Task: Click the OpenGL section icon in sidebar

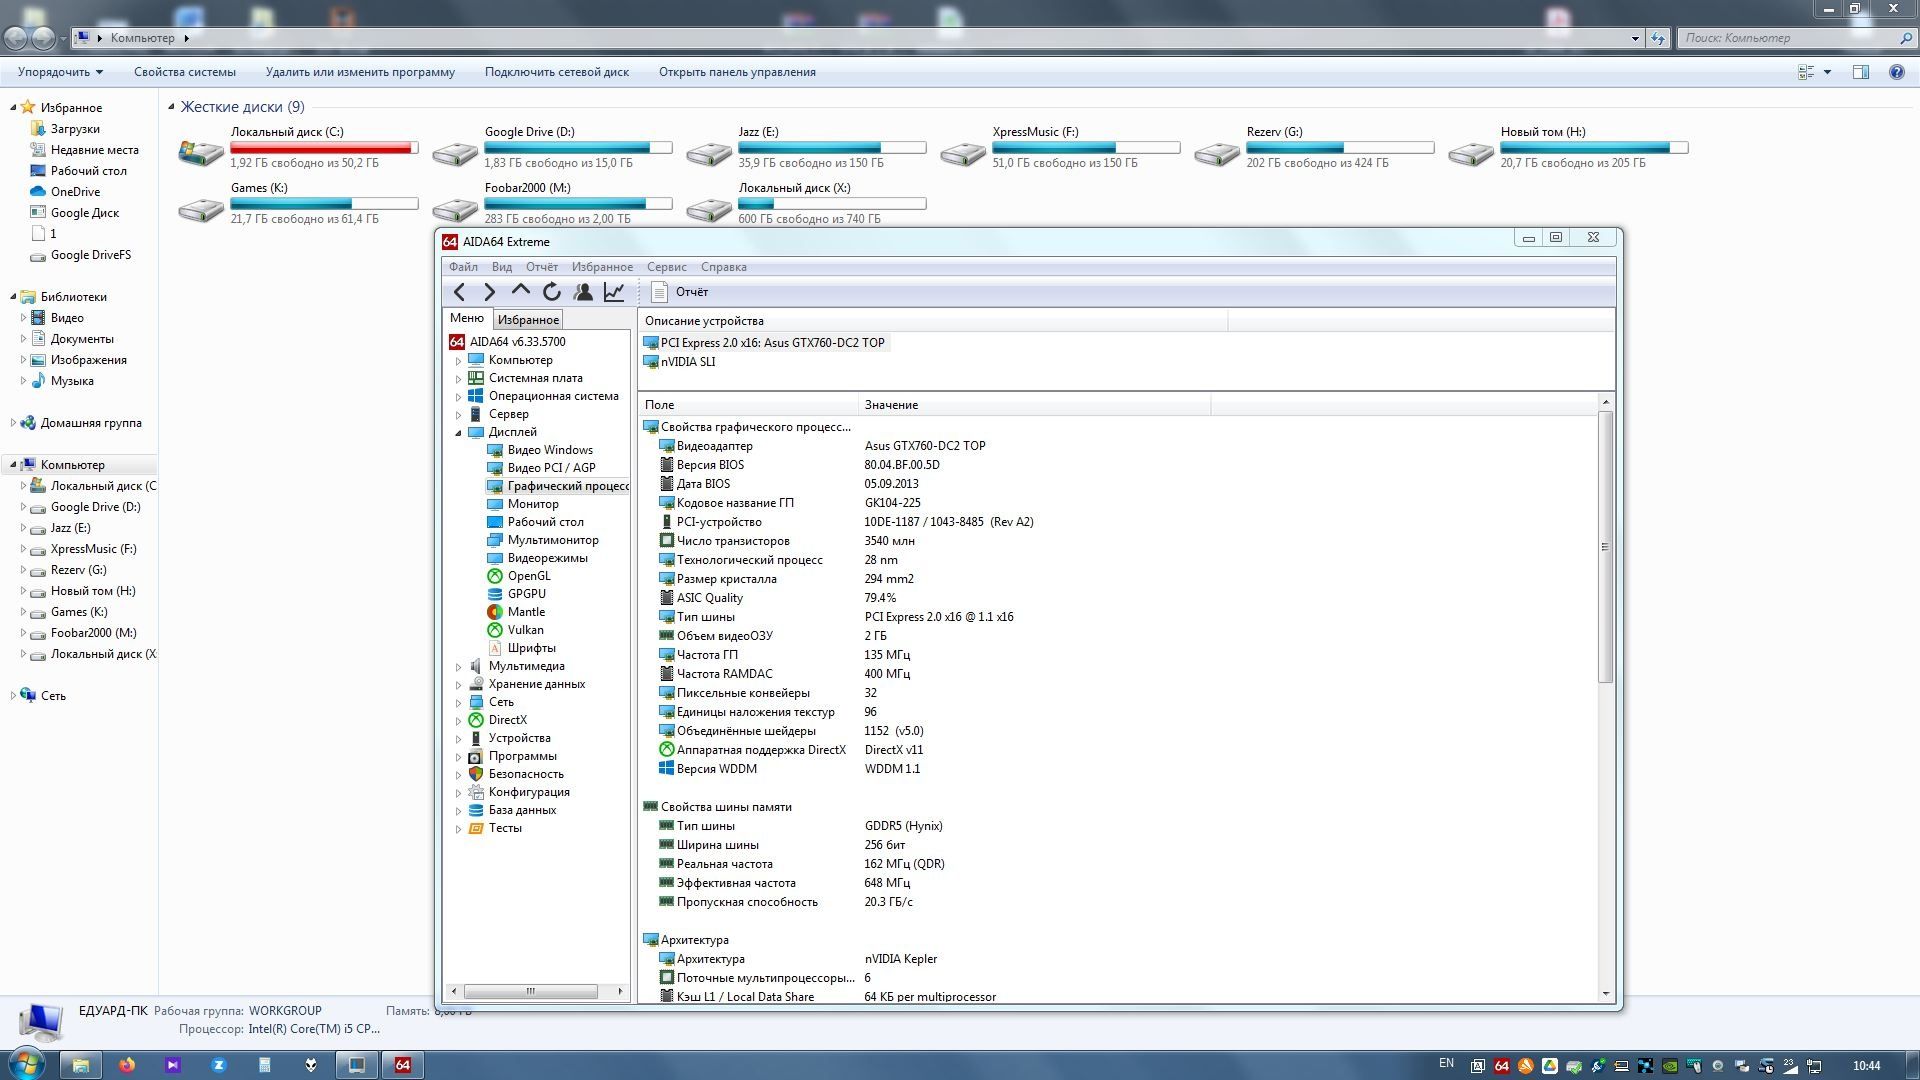Action: (x=497, y=575)
